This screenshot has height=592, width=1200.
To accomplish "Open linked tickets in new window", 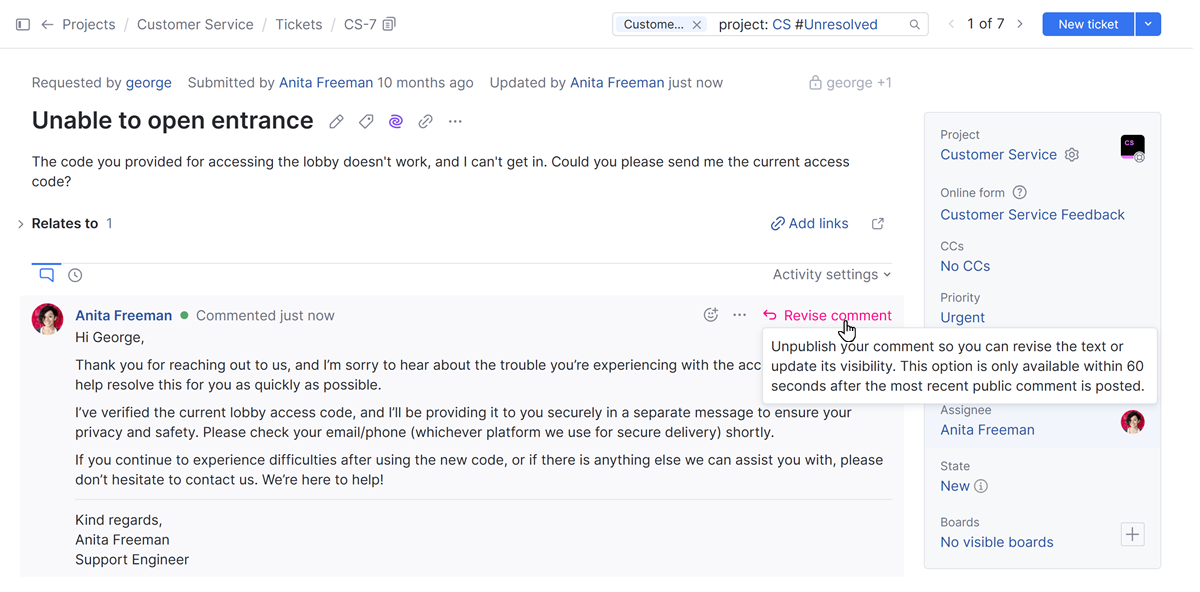I will [878, 224].
